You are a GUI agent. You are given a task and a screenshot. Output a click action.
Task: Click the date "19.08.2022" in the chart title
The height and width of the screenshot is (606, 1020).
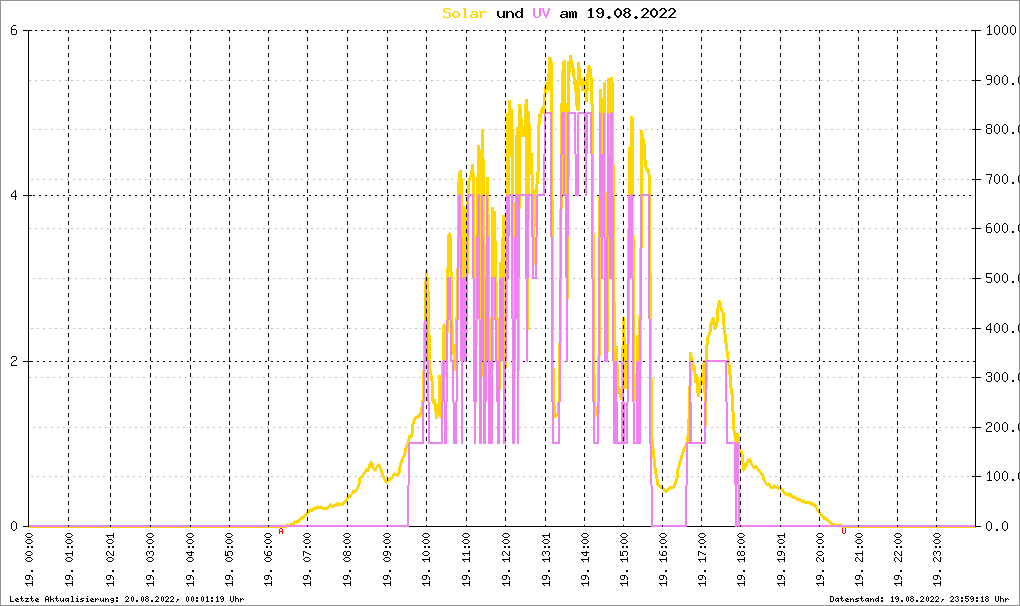pyautogui.click(x=632, y=13)
